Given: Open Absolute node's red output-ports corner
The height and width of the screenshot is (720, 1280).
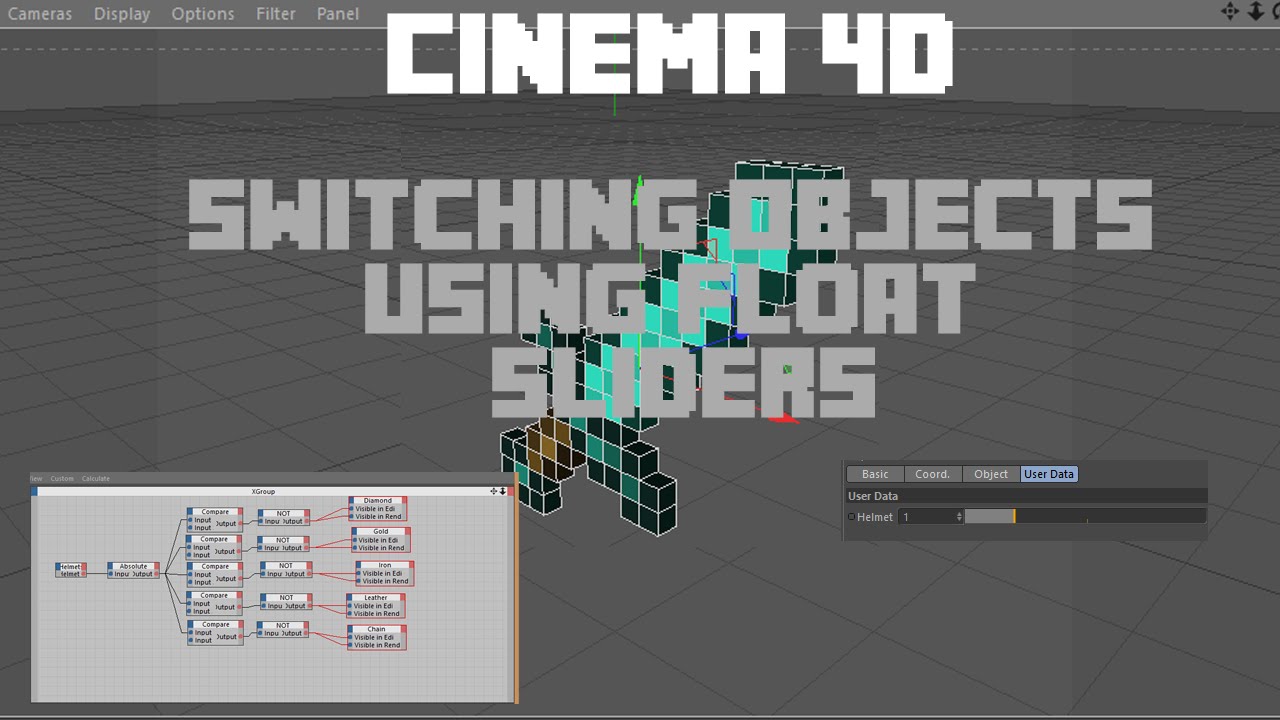Looking at the screenshot, I should (157, 566).
